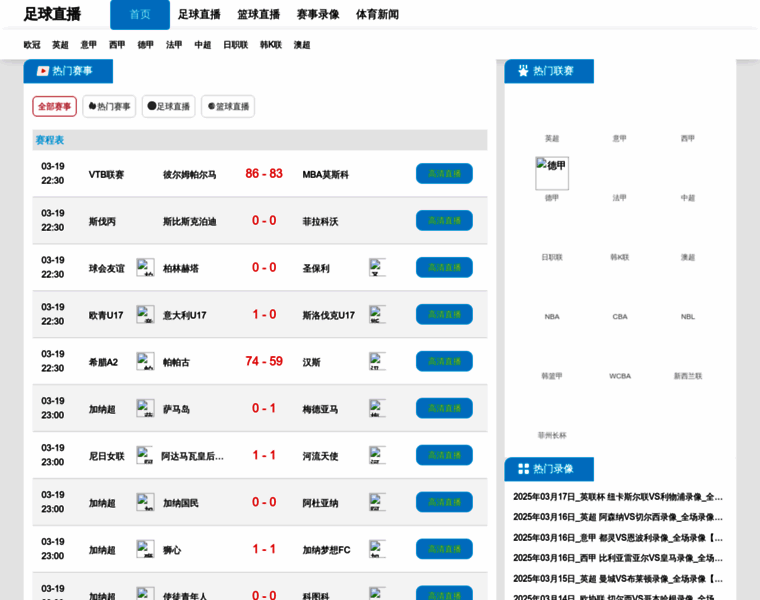Click 高清直播 for 萨马岛 vs 梅德亚马
The image size is (760, 600).
click(x=444, y=409)
